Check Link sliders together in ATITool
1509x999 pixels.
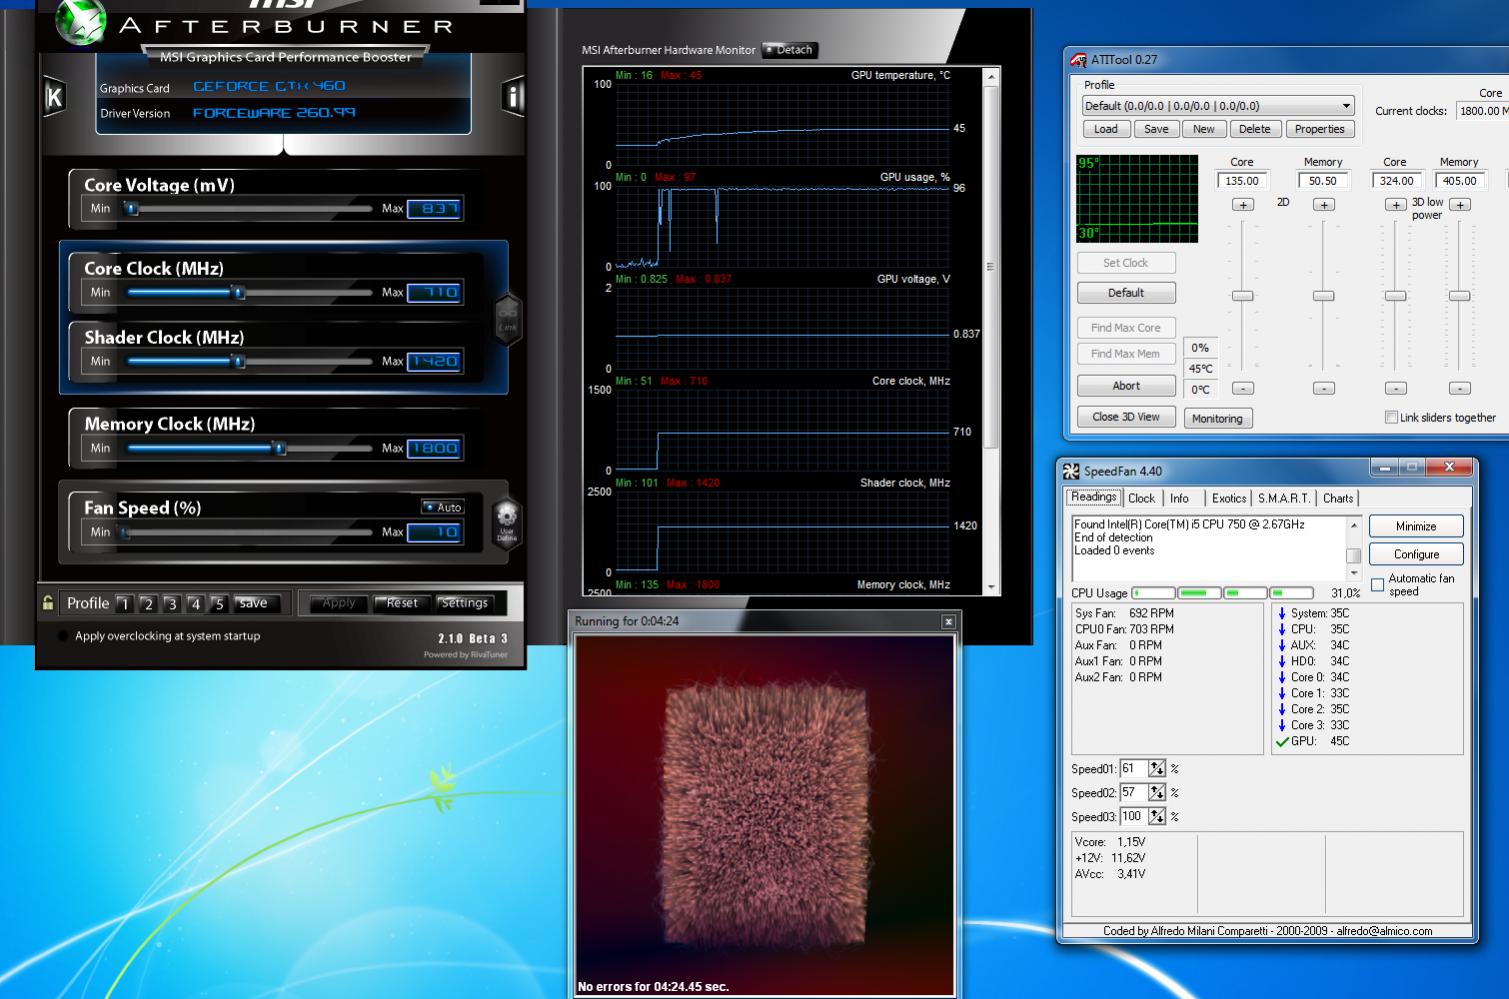[x=1391, y=417]
